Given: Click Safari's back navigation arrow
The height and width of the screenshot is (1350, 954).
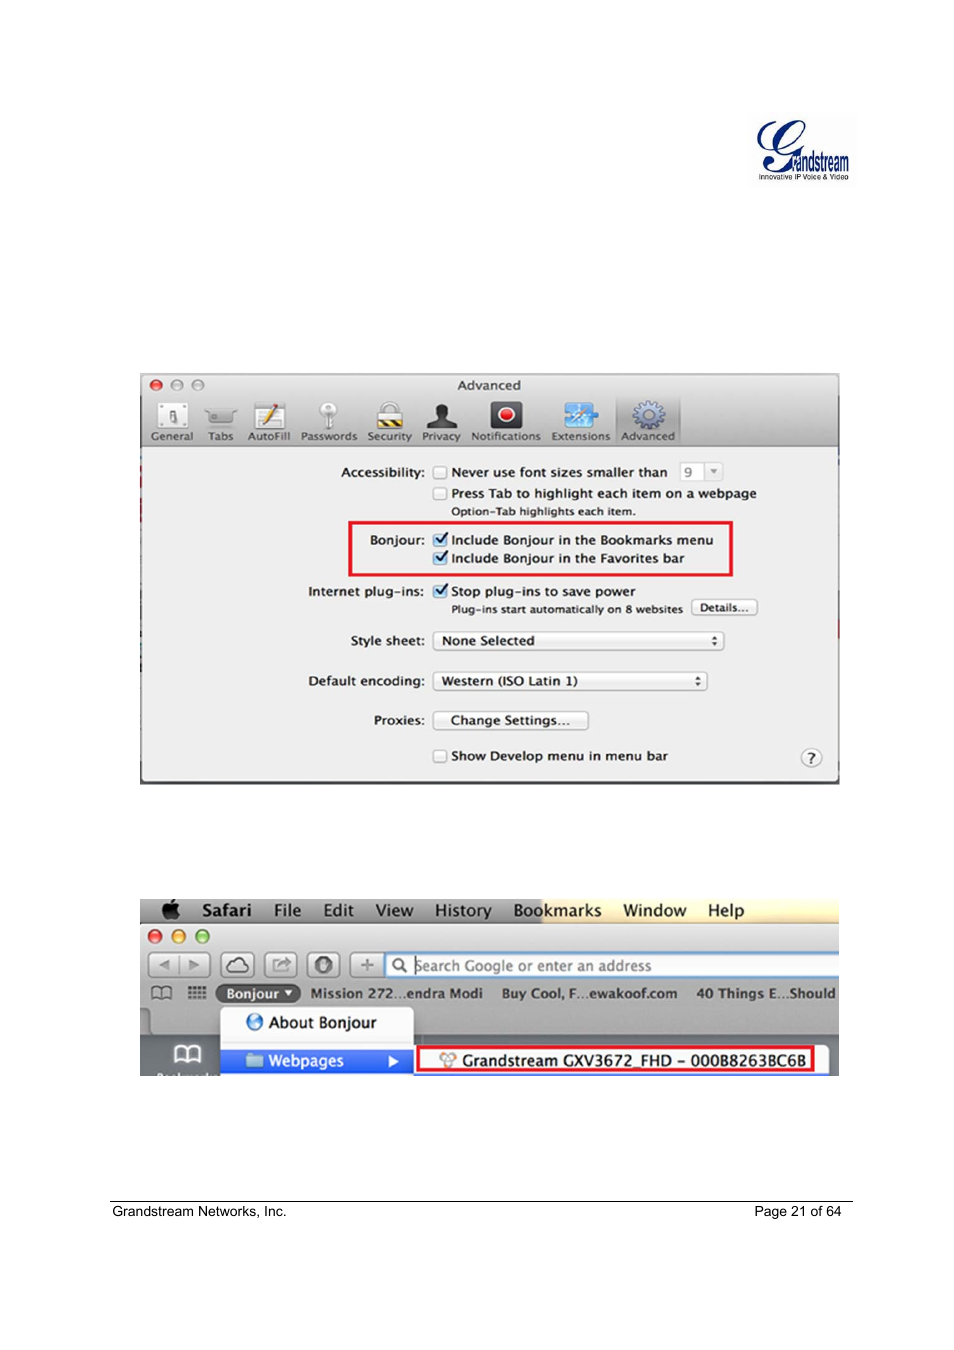Looking at the screenshot, I should tap(164, 965).
